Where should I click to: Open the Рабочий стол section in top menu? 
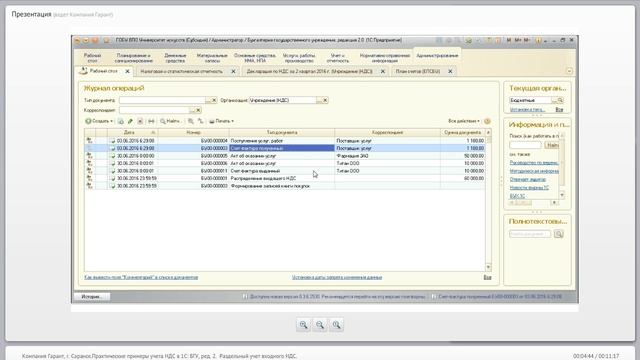(92, 58)
